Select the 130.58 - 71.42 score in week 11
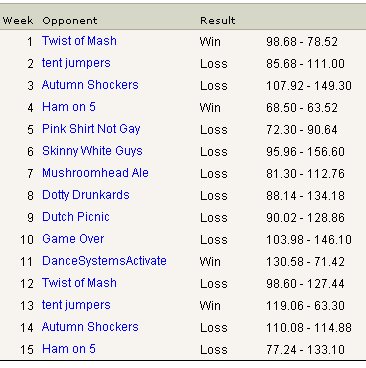The width and height of the screenshot is (366, 368). tap(305, 262)
